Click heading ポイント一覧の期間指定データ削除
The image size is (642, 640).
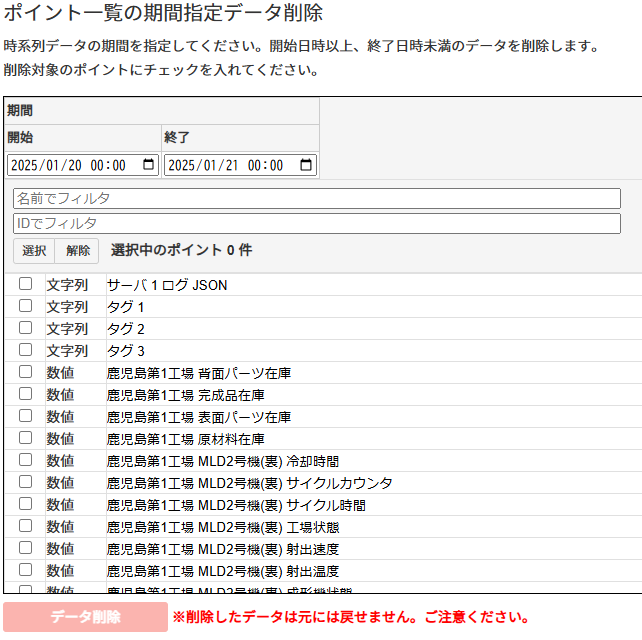pos(163,13)
